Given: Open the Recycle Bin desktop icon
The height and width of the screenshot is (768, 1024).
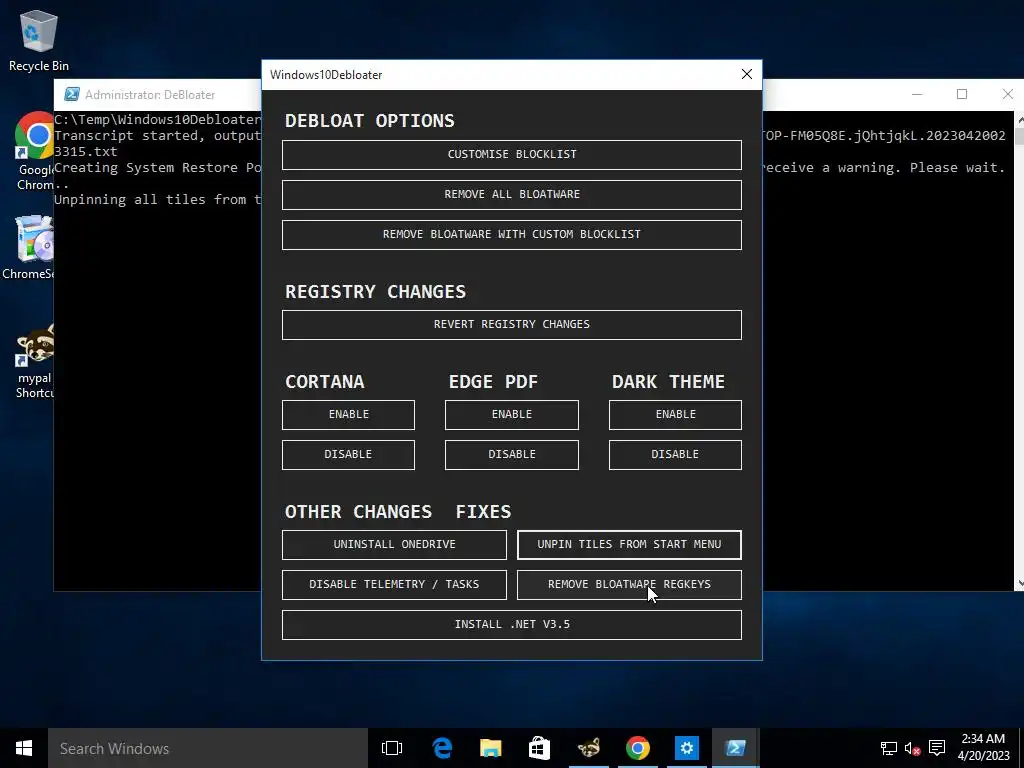Looking at the screenshot, I should tap(39, 40).
